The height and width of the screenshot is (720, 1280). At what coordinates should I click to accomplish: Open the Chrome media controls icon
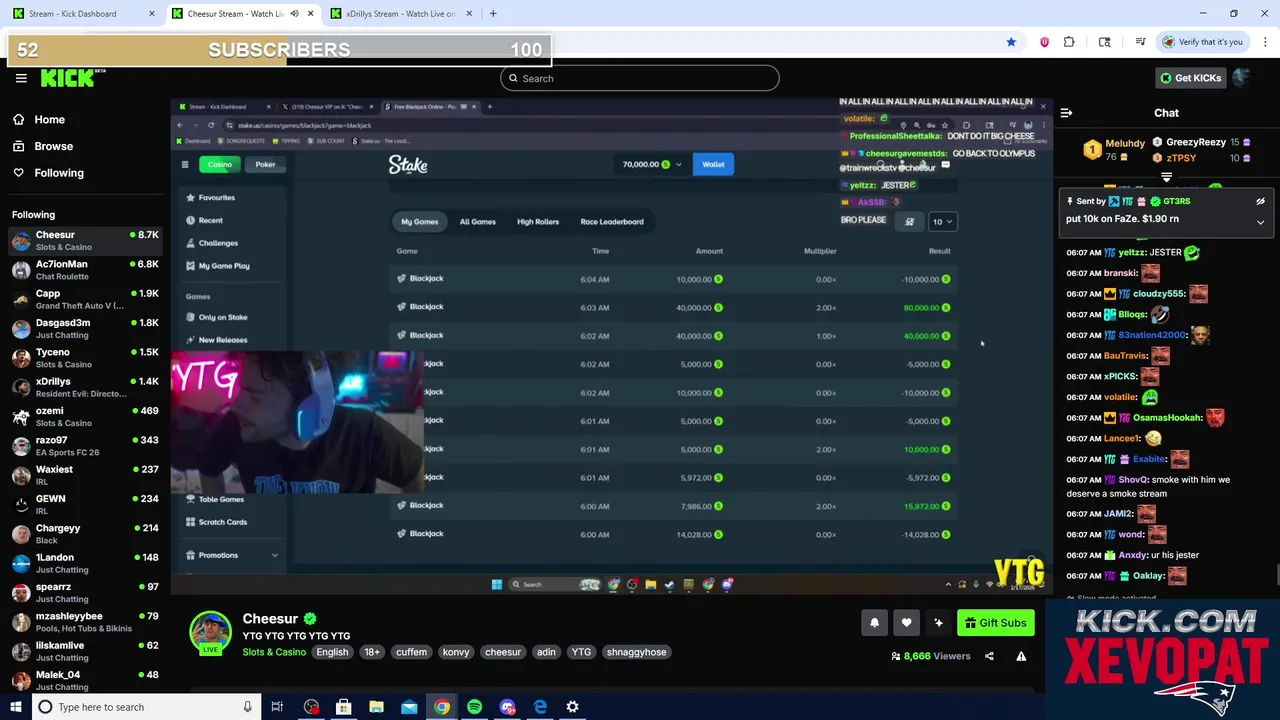pos(1140,42)
